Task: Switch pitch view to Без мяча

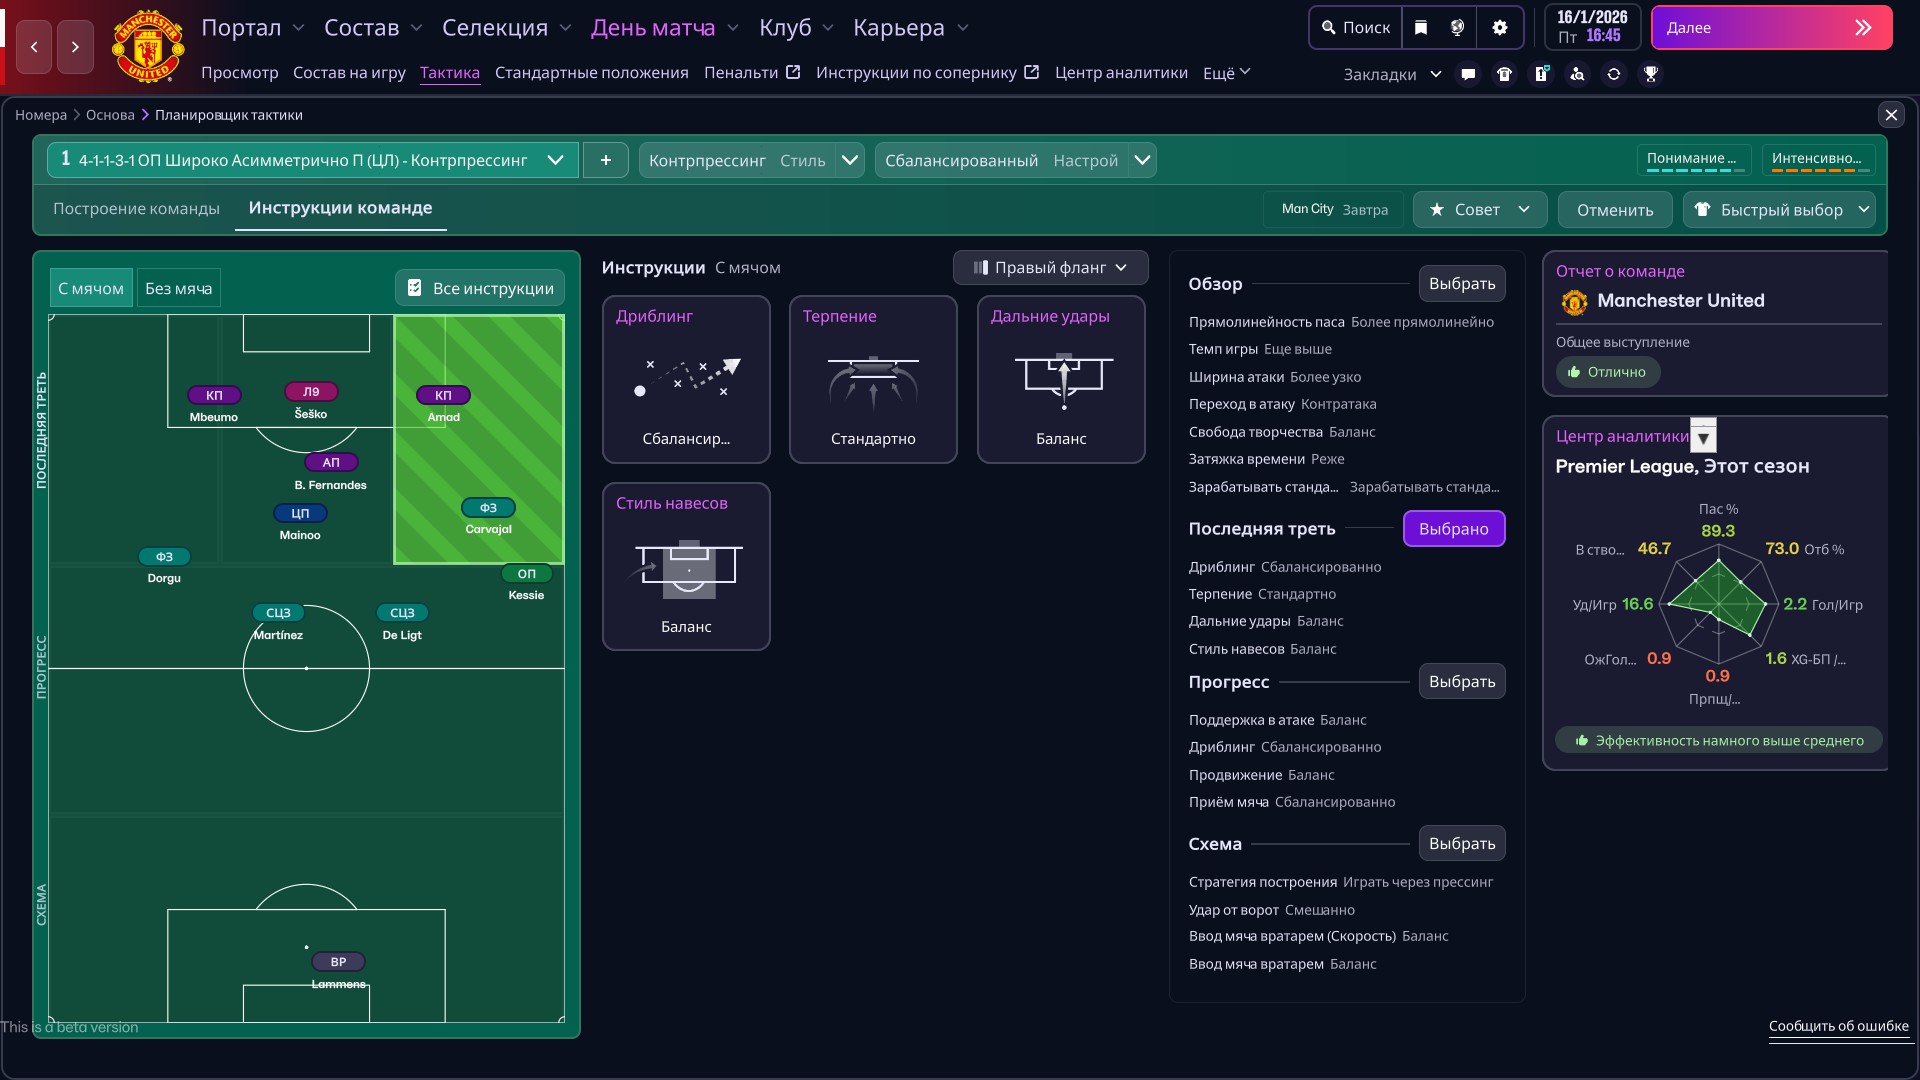Action: pos(178,289)
